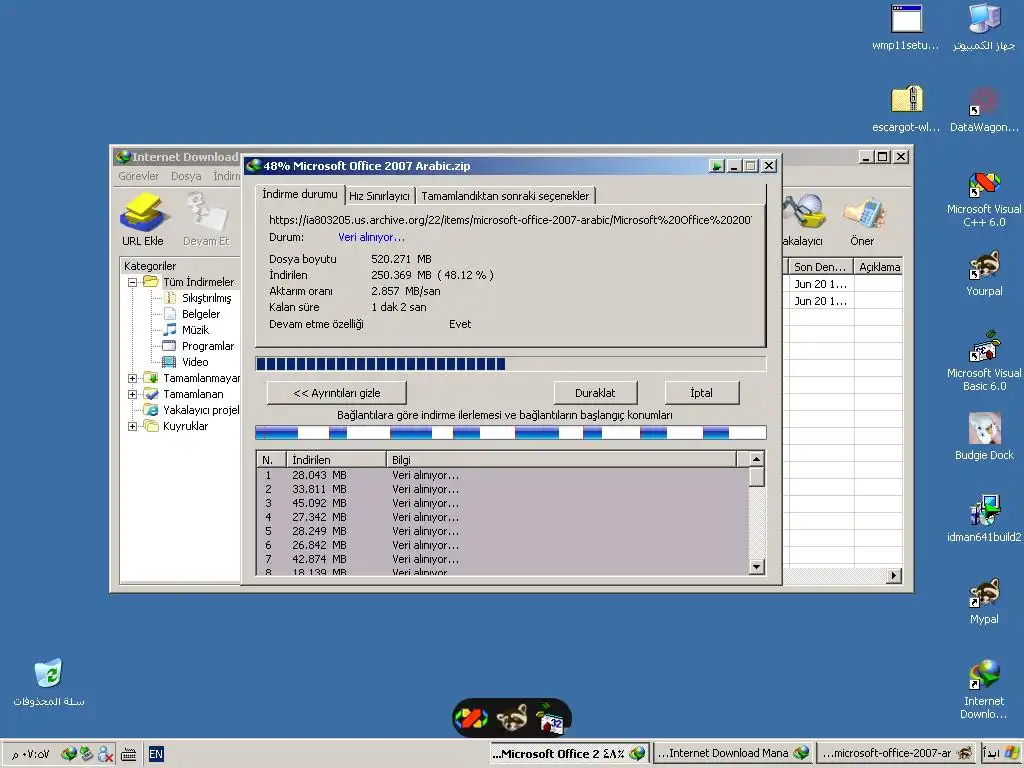Select Internet Download Manager desktop shortcut
Viewport: 1024px width, 768px height.
coord(984,689)
